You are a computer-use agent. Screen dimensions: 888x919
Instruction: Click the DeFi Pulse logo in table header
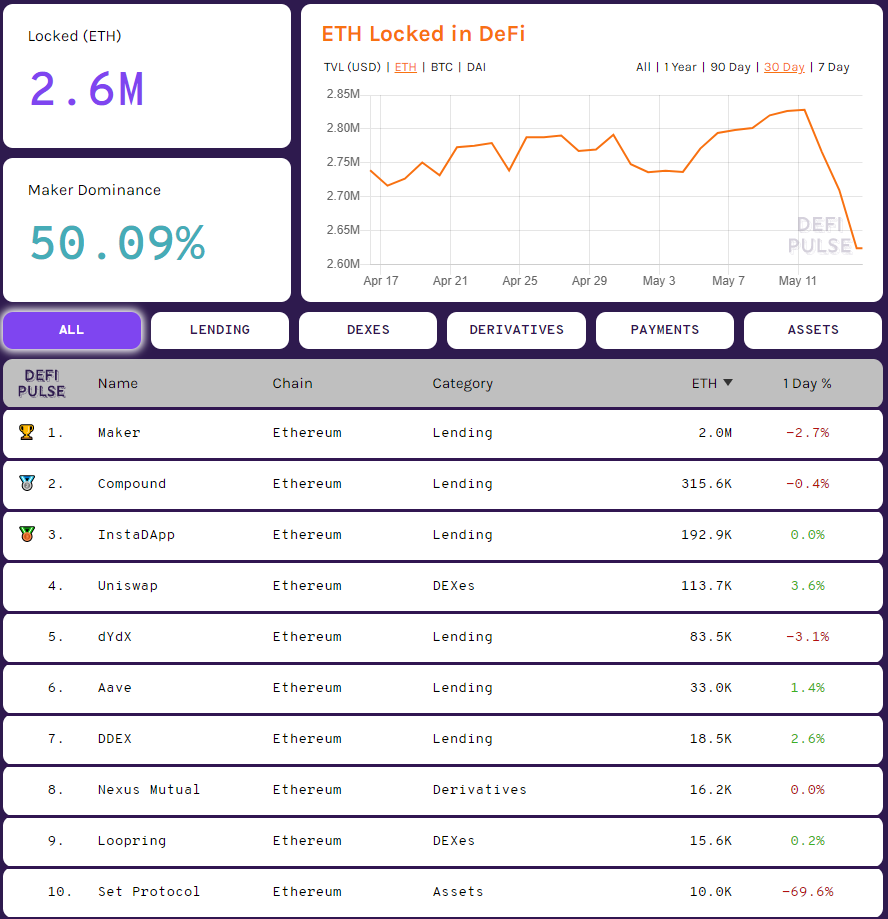(x=42, y=383)
